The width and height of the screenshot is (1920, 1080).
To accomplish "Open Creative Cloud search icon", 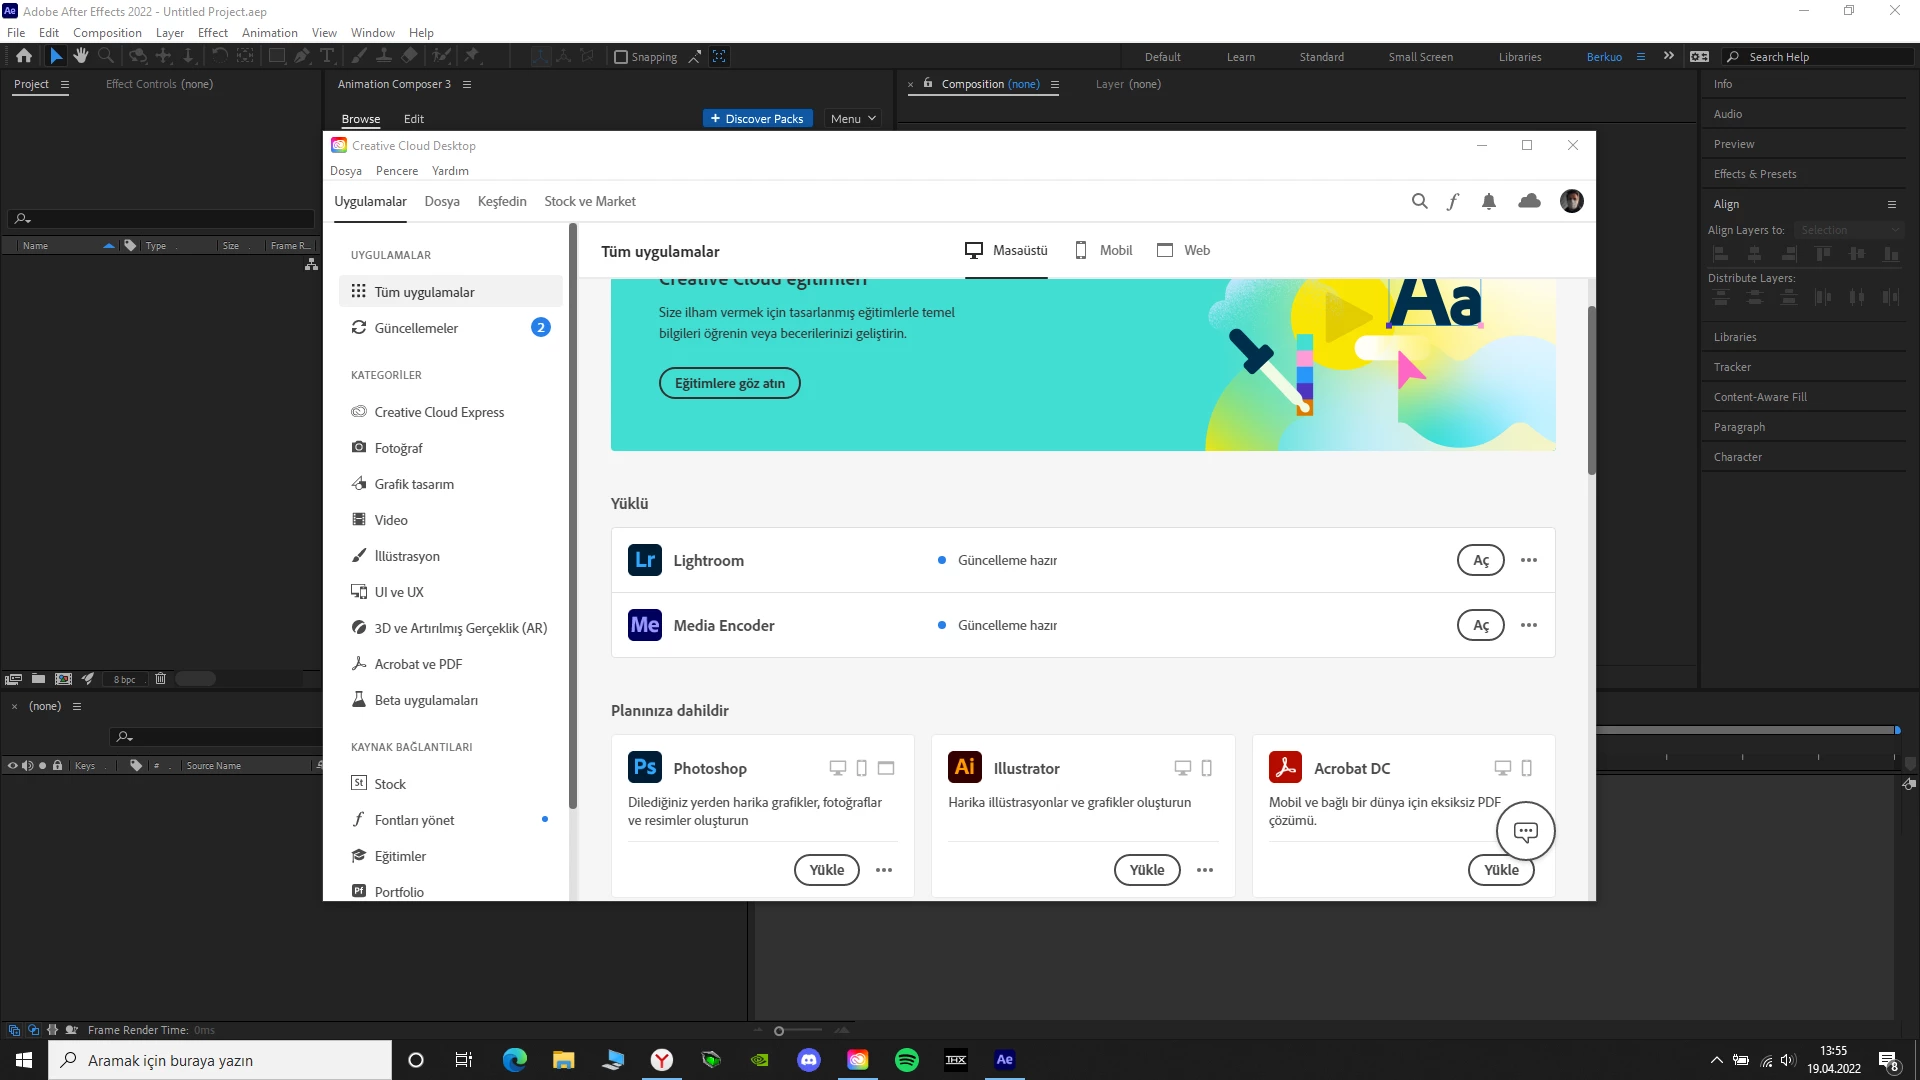I will [1419, 201].
